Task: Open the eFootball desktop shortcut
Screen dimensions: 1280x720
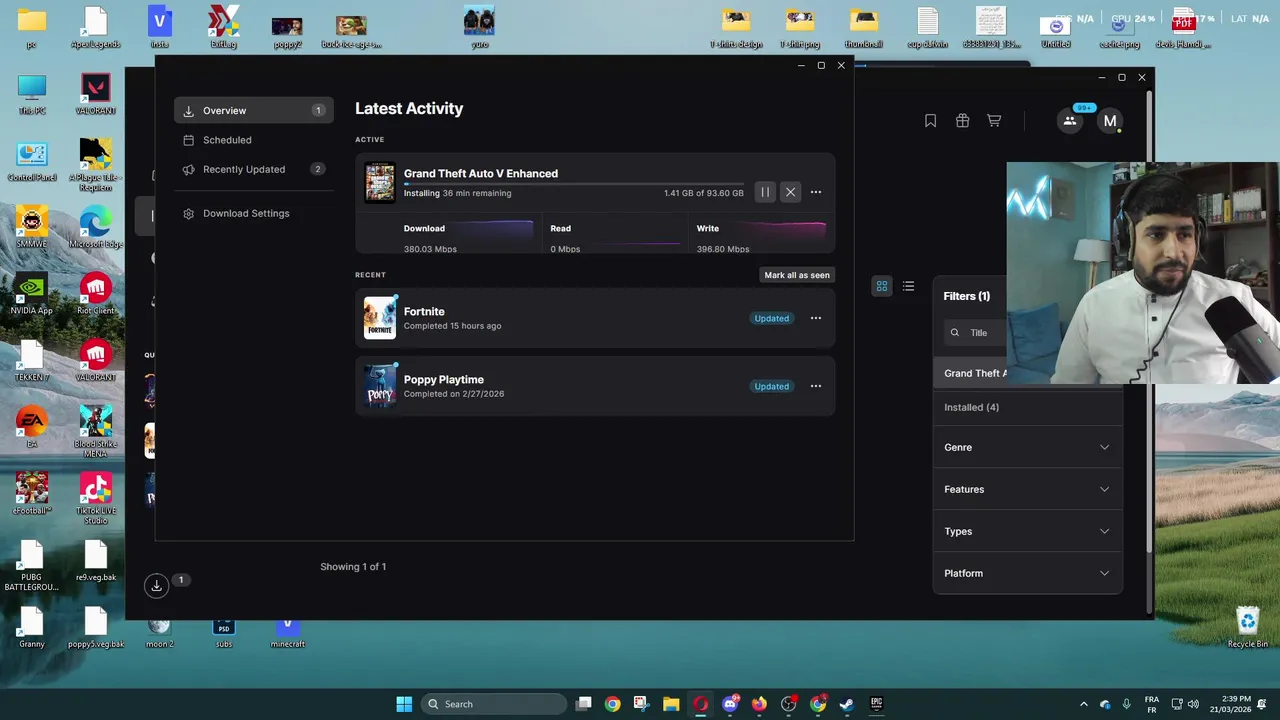Action: click(x=32, y=494)
